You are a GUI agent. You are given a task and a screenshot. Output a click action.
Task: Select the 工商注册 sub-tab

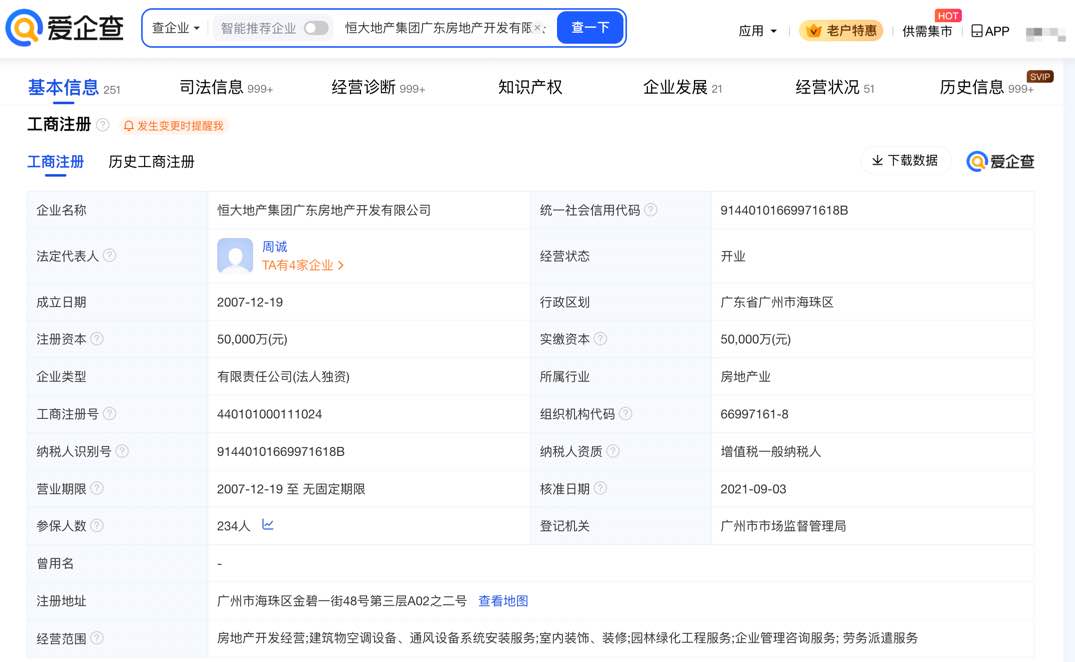click(56, 162)
